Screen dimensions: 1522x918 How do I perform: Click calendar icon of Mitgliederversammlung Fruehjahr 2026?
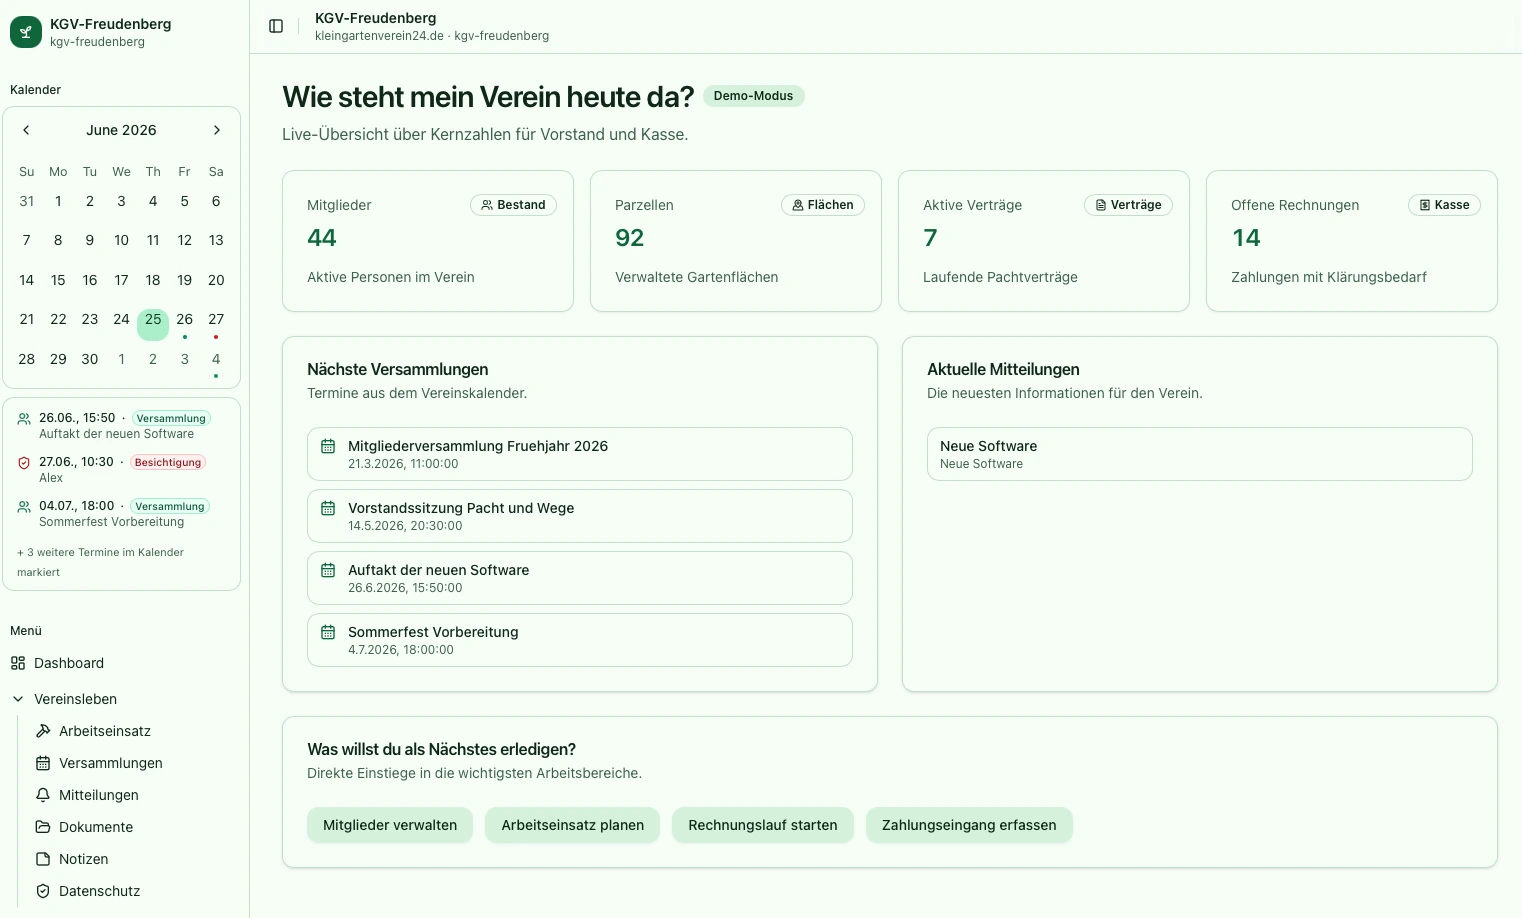[x=328, y=446]
